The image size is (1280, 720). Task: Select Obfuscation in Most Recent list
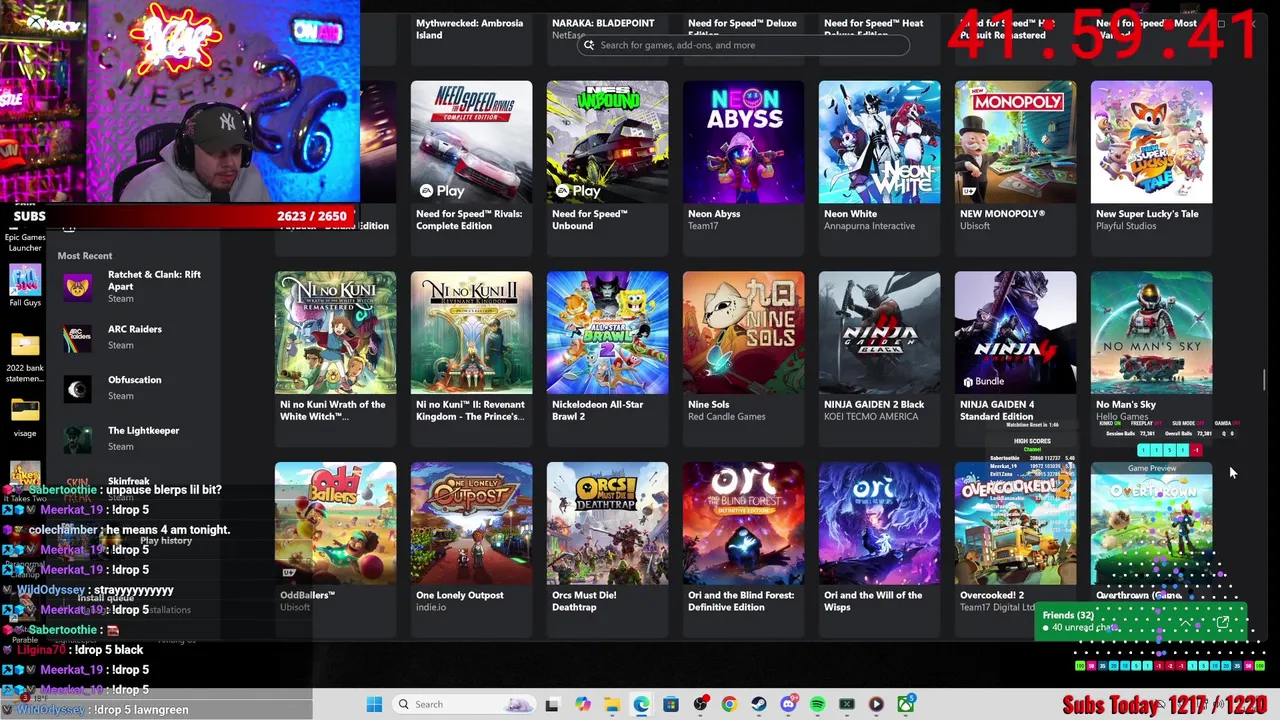click(x=134, y=380)
